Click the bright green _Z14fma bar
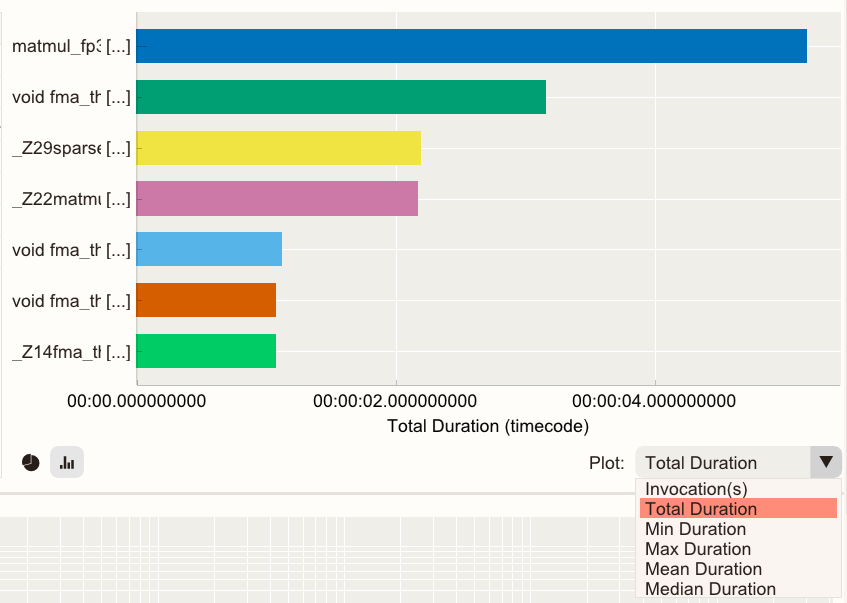Image resolution: width=847 pixels, height=603 pixels. (x=206, y=351)
